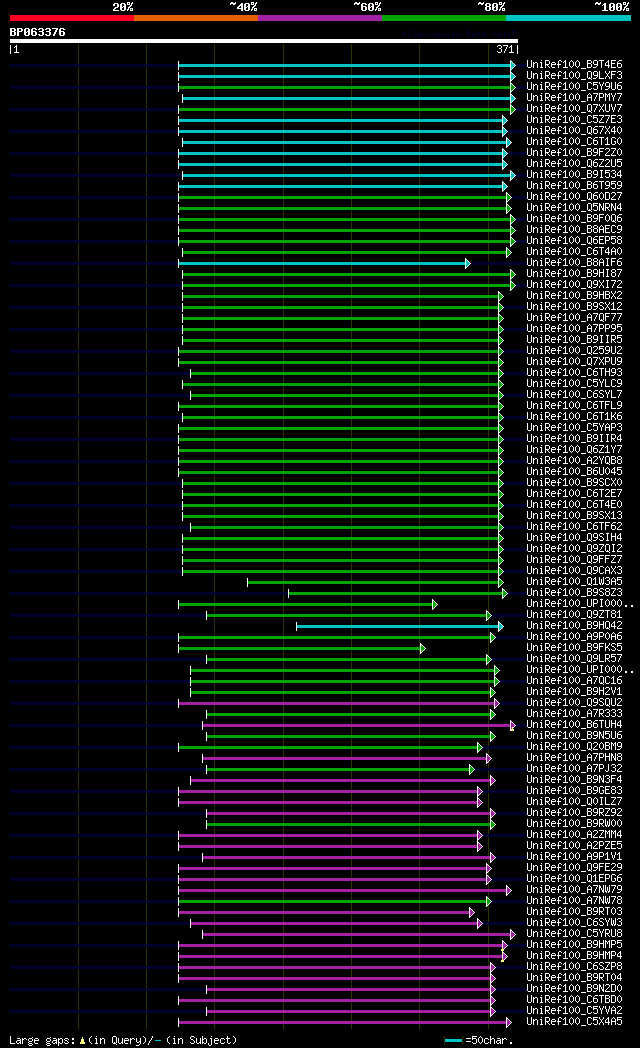The height and width of the screenshot is (1048, 640).
Task: Select the UniRef100_C5Y9U6 label
Action: tap(574, 87)
